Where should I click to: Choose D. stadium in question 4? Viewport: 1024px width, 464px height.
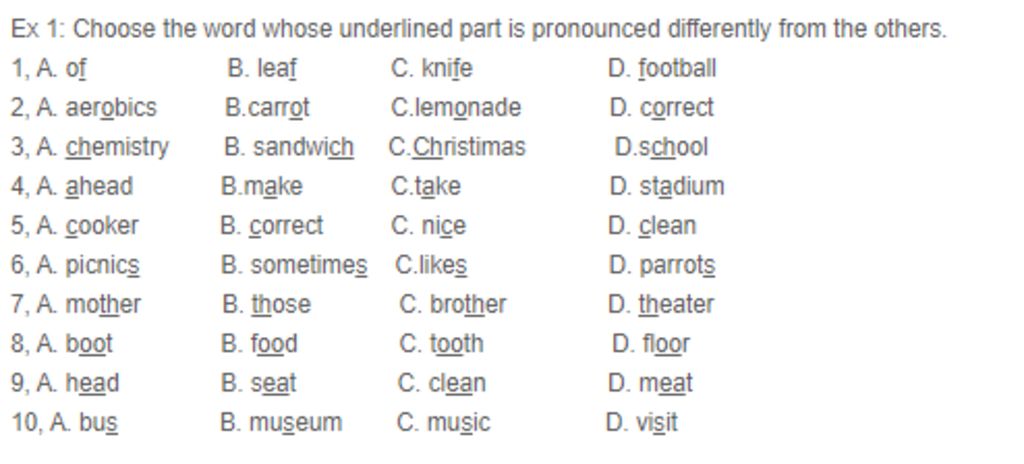(667, 186)
